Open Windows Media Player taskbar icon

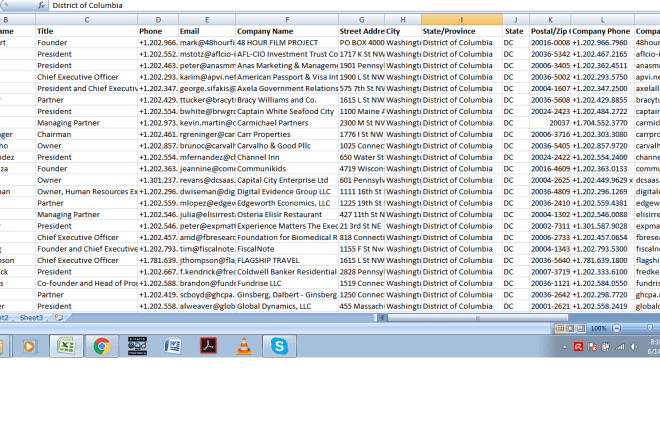29,347
